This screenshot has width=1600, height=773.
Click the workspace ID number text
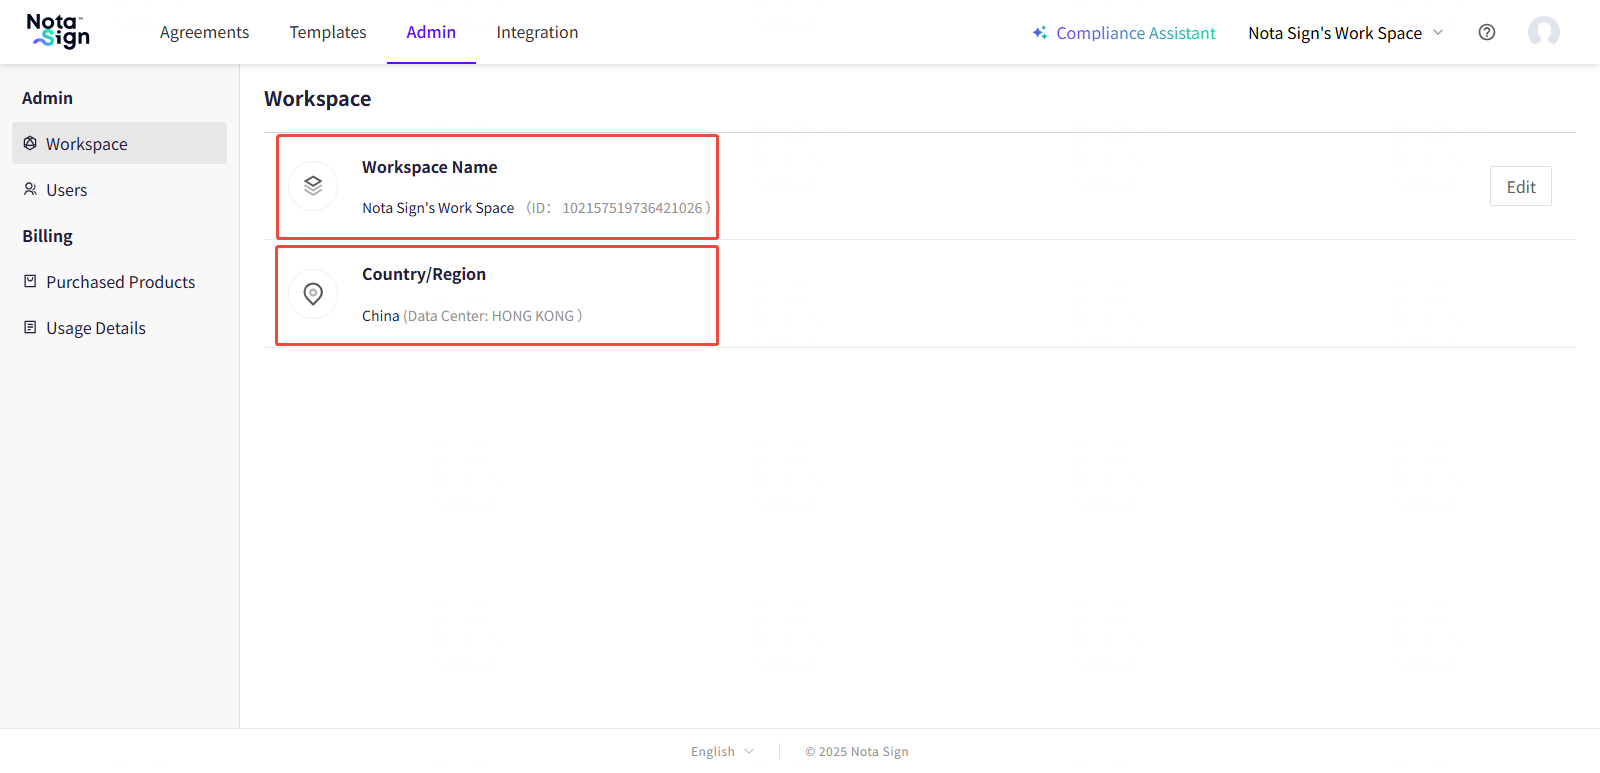[632, 208]
